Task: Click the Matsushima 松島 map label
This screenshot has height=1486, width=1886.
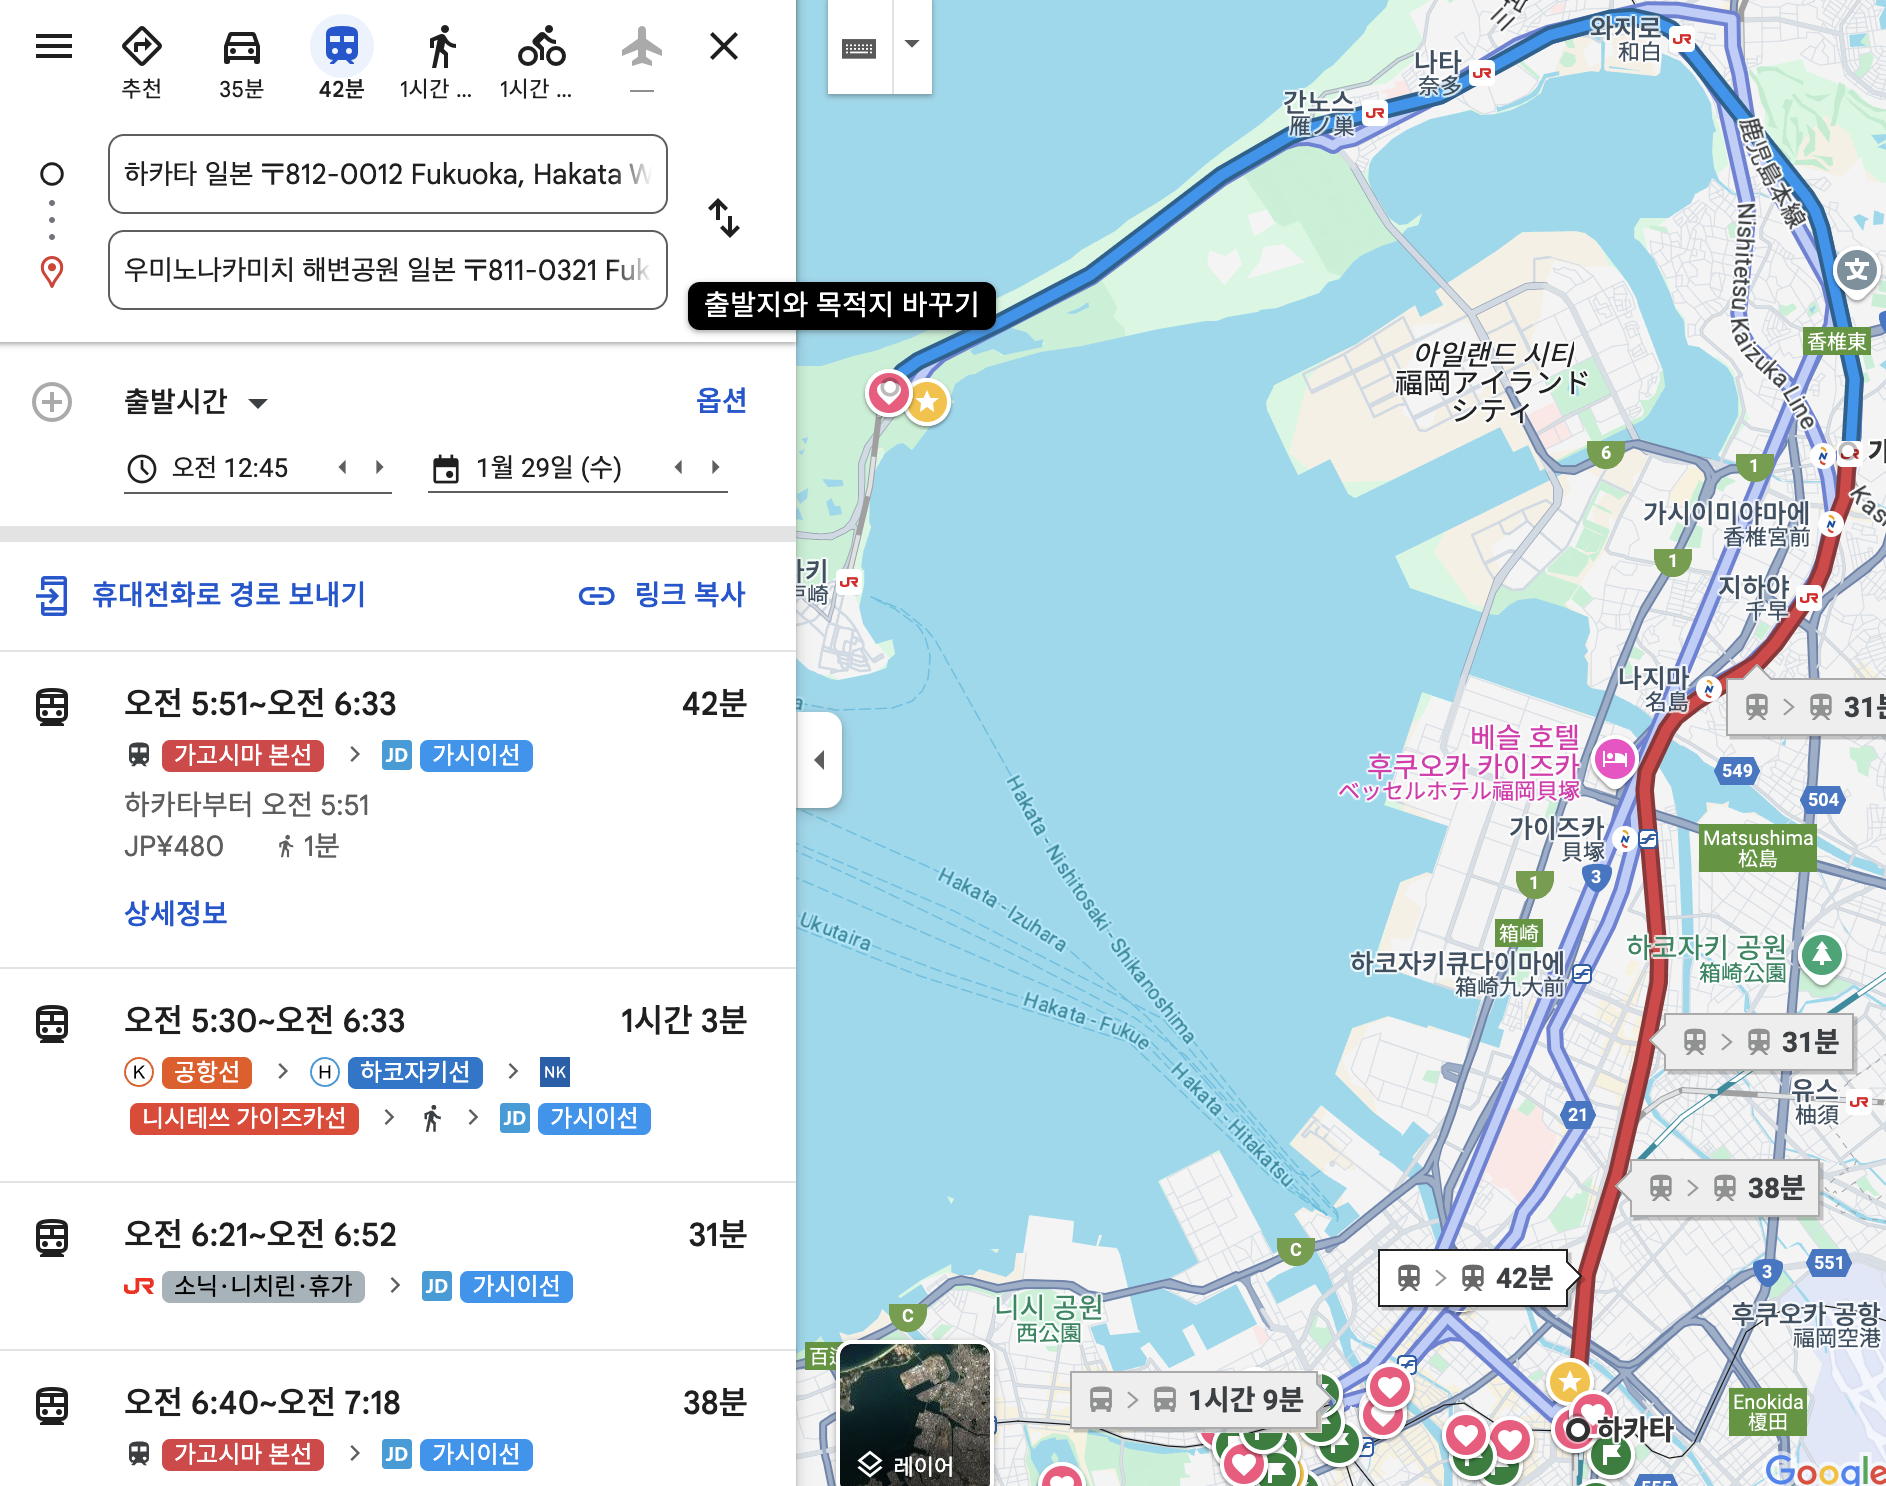Action: point(1758,848)
